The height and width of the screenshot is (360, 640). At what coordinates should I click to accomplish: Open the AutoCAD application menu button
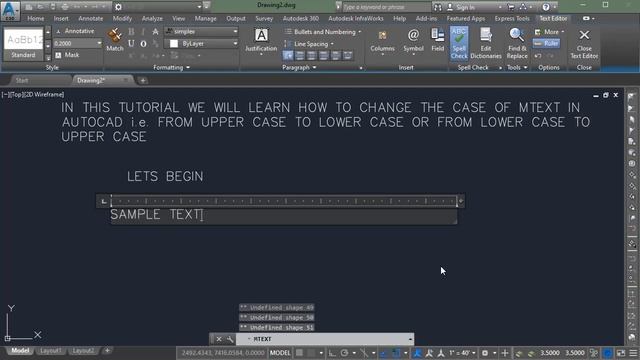coord(10,11)
